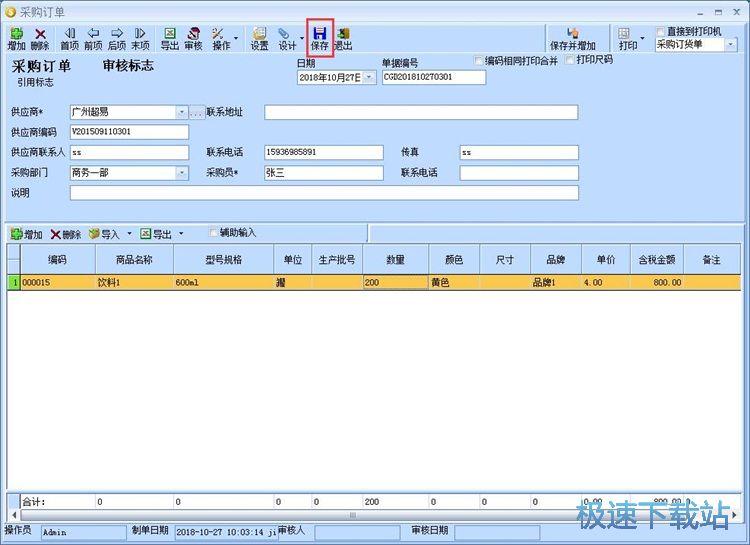Go to first record with 首项
Image resolution: width=750 pixels, height=545 pixels.
coord(69,39)
